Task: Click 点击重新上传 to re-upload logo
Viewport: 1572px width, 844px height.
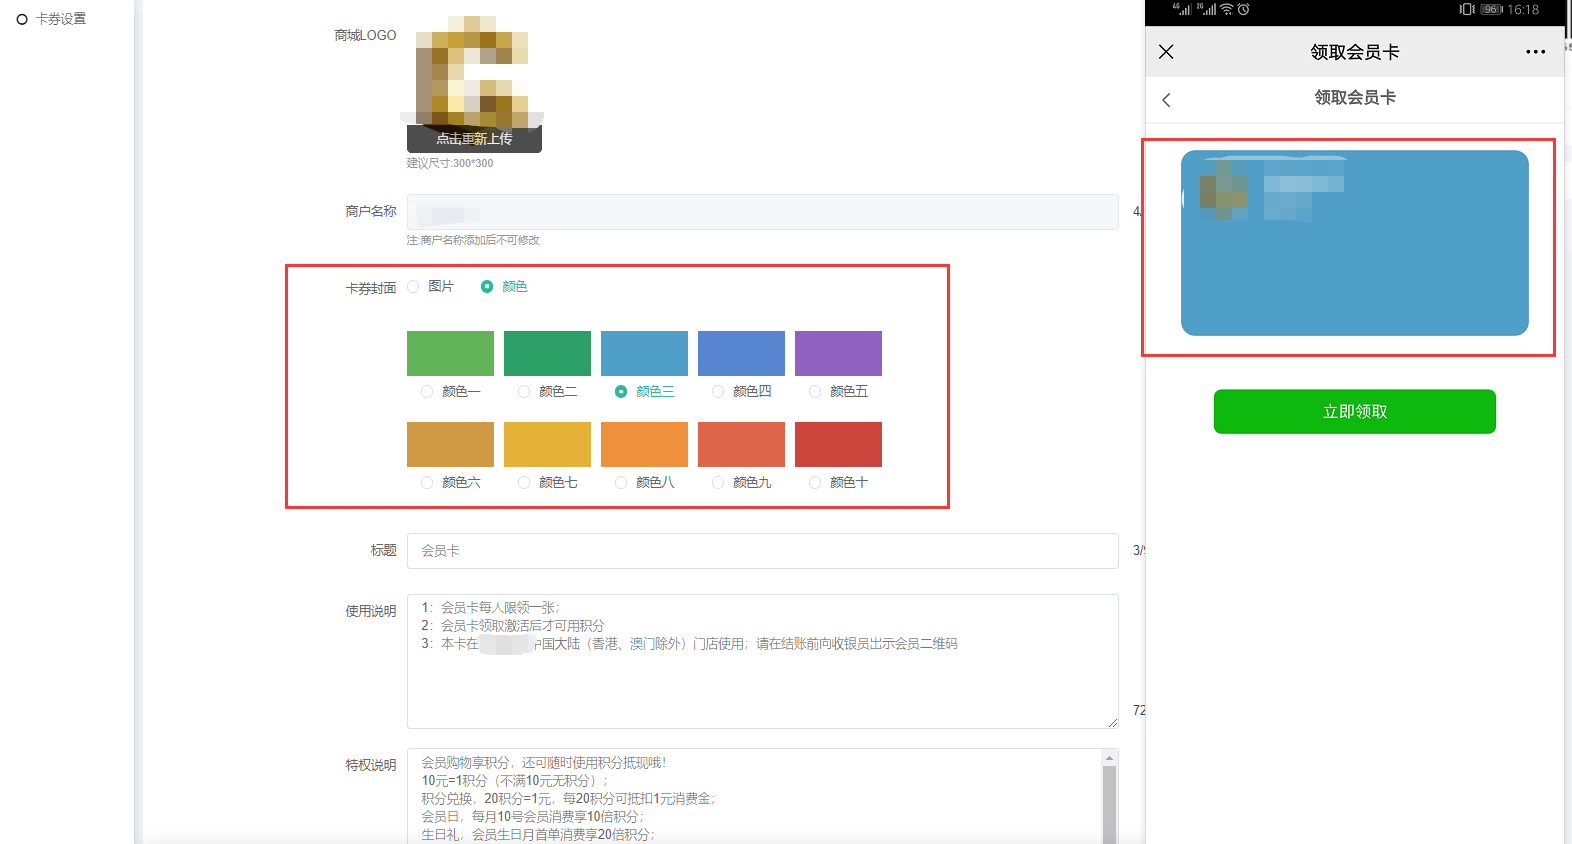Action: click(474, 139)
